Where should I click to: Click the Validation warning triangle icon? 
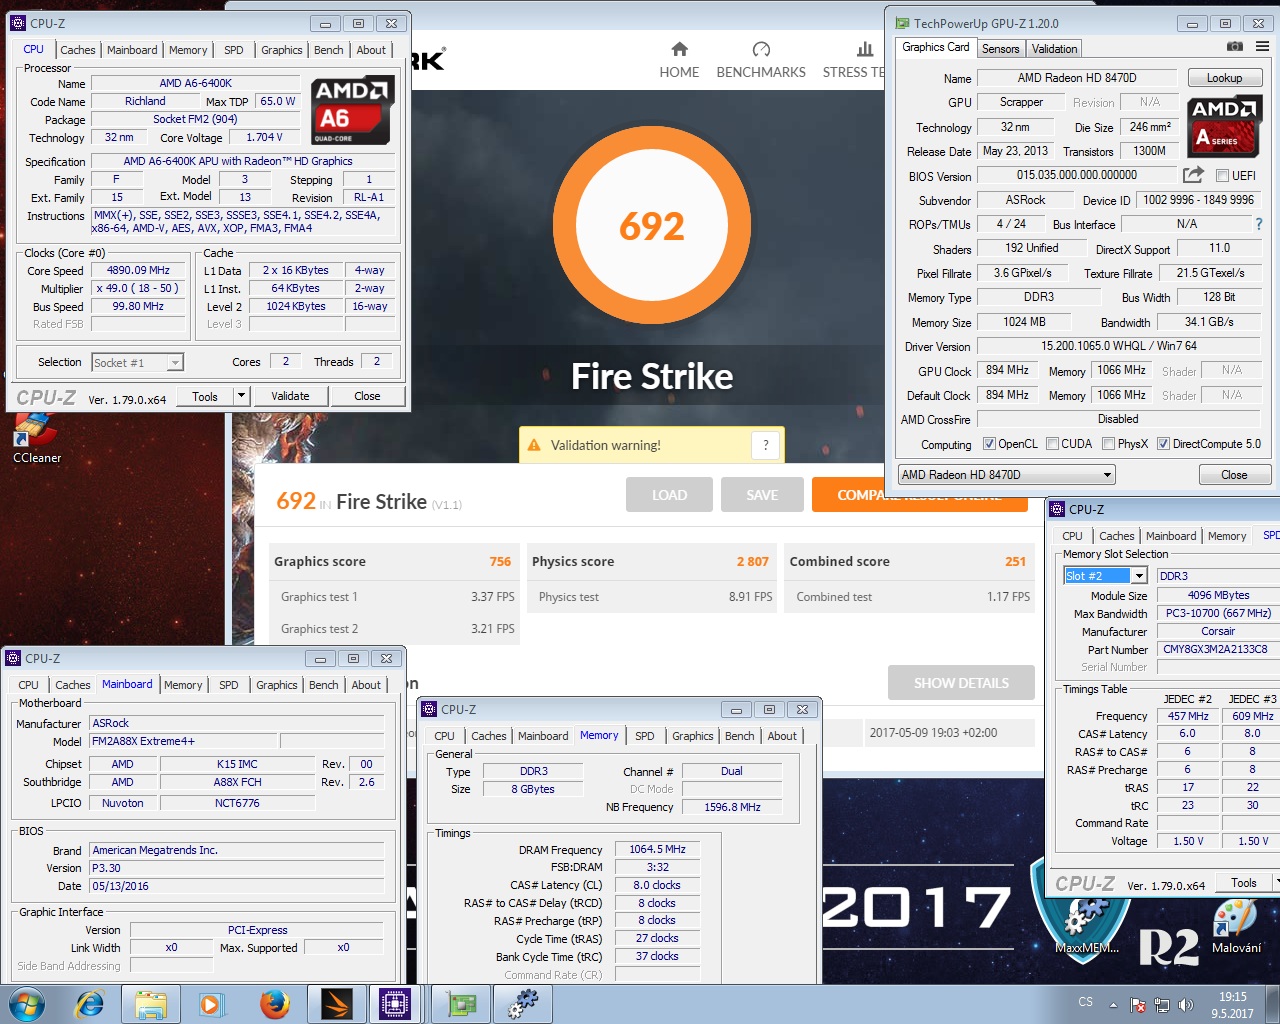point(534,445)
